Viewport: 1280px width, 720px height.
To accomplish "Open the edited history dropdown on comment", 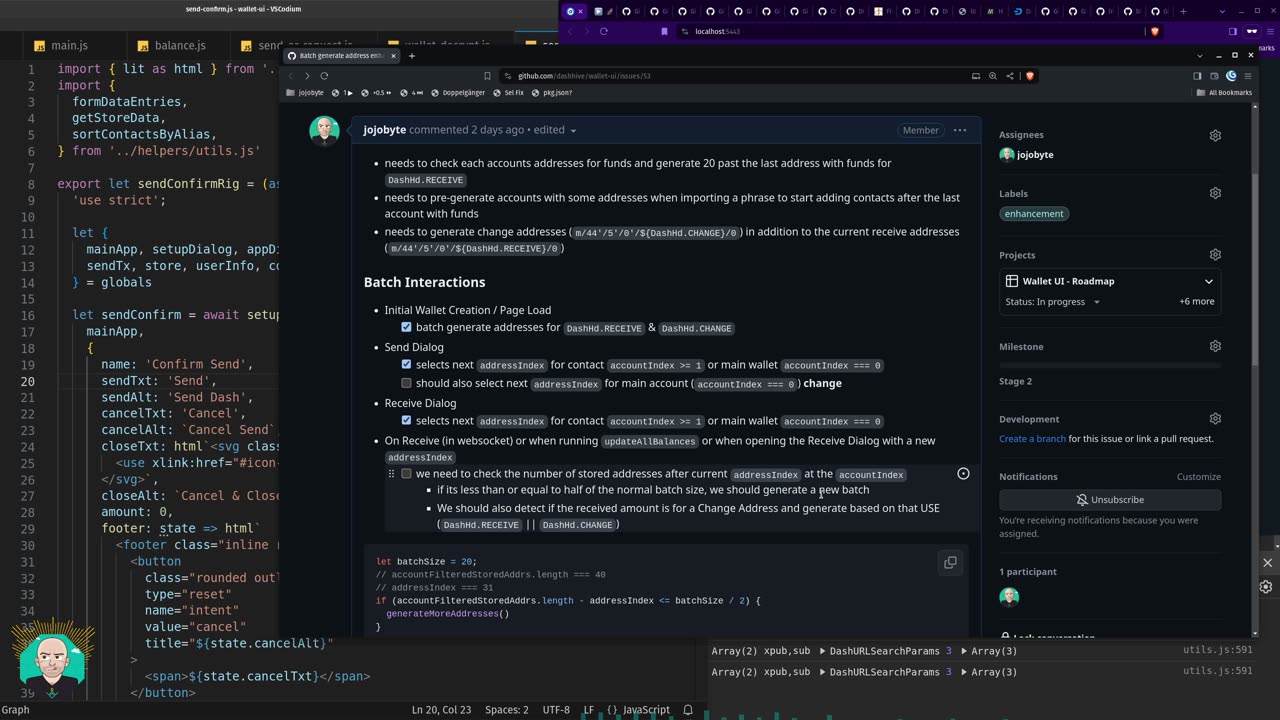I will pyautogui.click(x=555, y=130).
